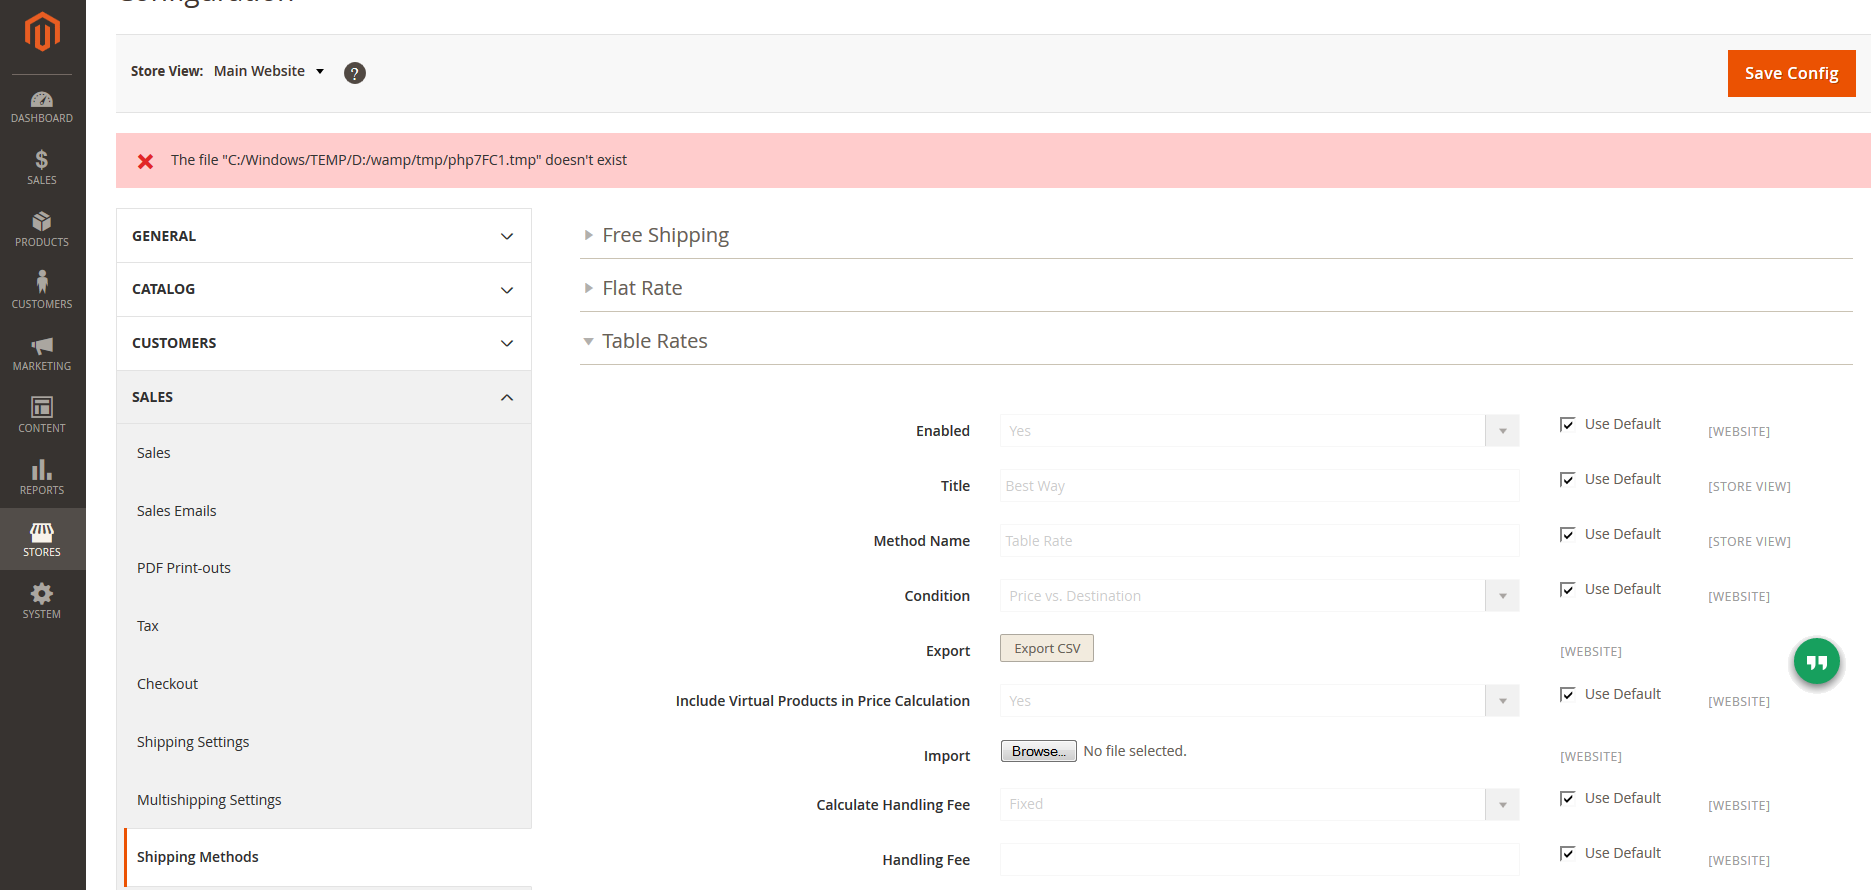Open the Reports bar chart icon
The width and height of the screenshot is (1872, 890).
[42, 477]
